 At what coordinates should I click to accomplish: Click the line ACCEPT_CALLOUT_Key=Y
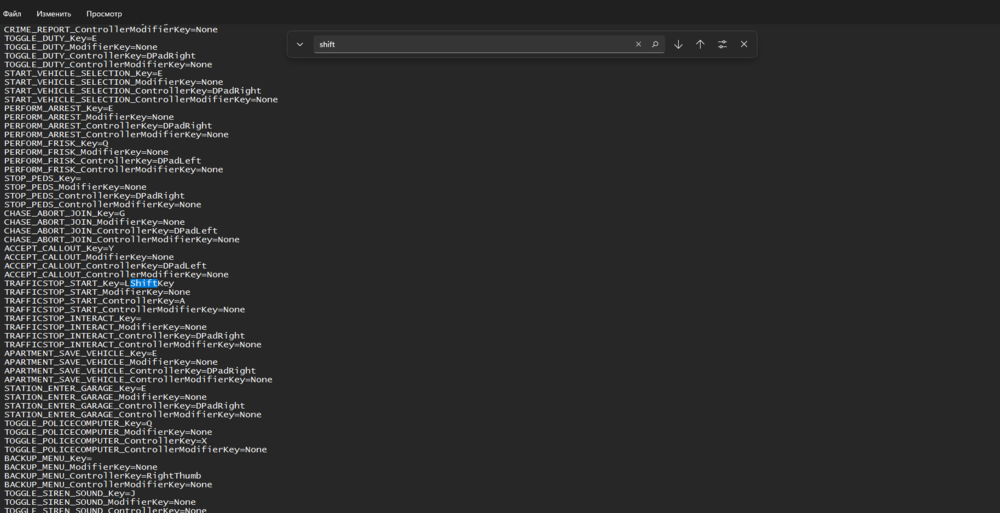pos(59,248)
